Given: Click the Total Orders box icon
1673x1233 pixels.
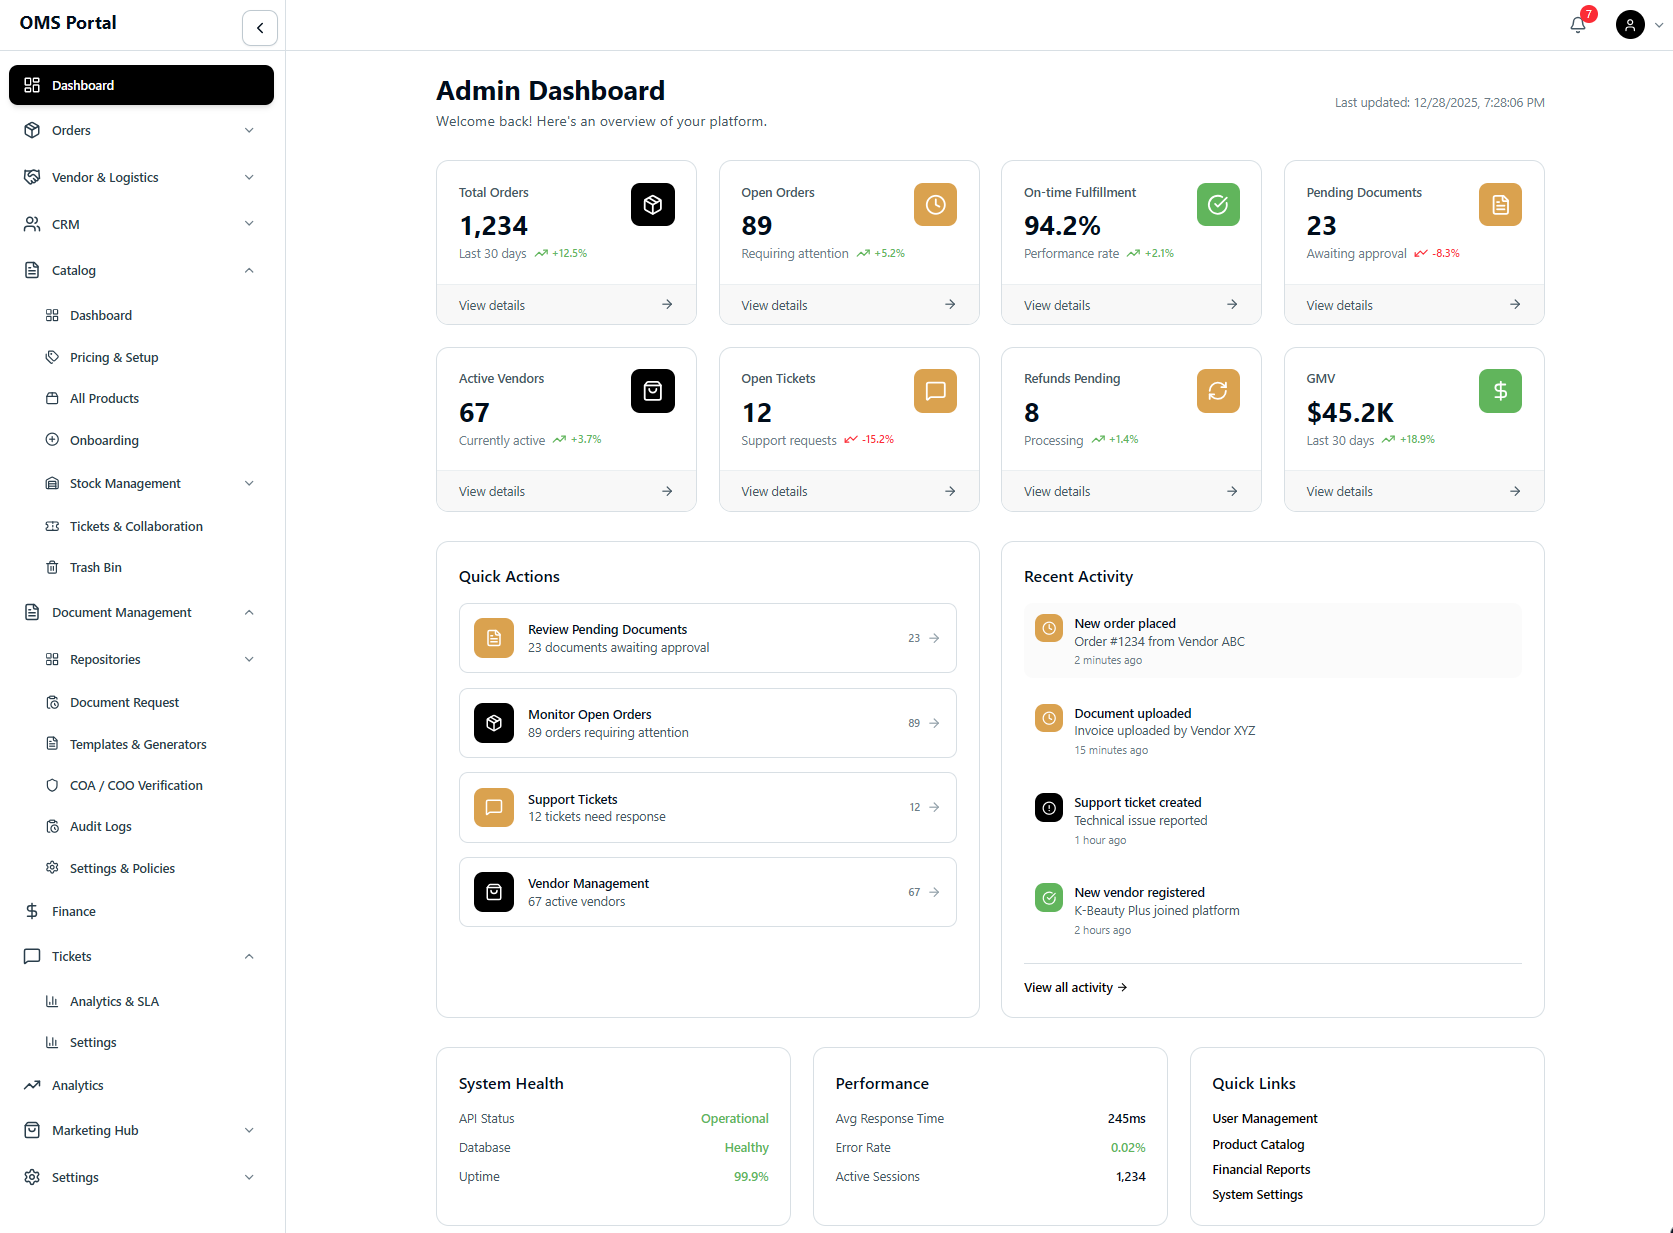Looking at the screenshot, I should pos(653,205).
